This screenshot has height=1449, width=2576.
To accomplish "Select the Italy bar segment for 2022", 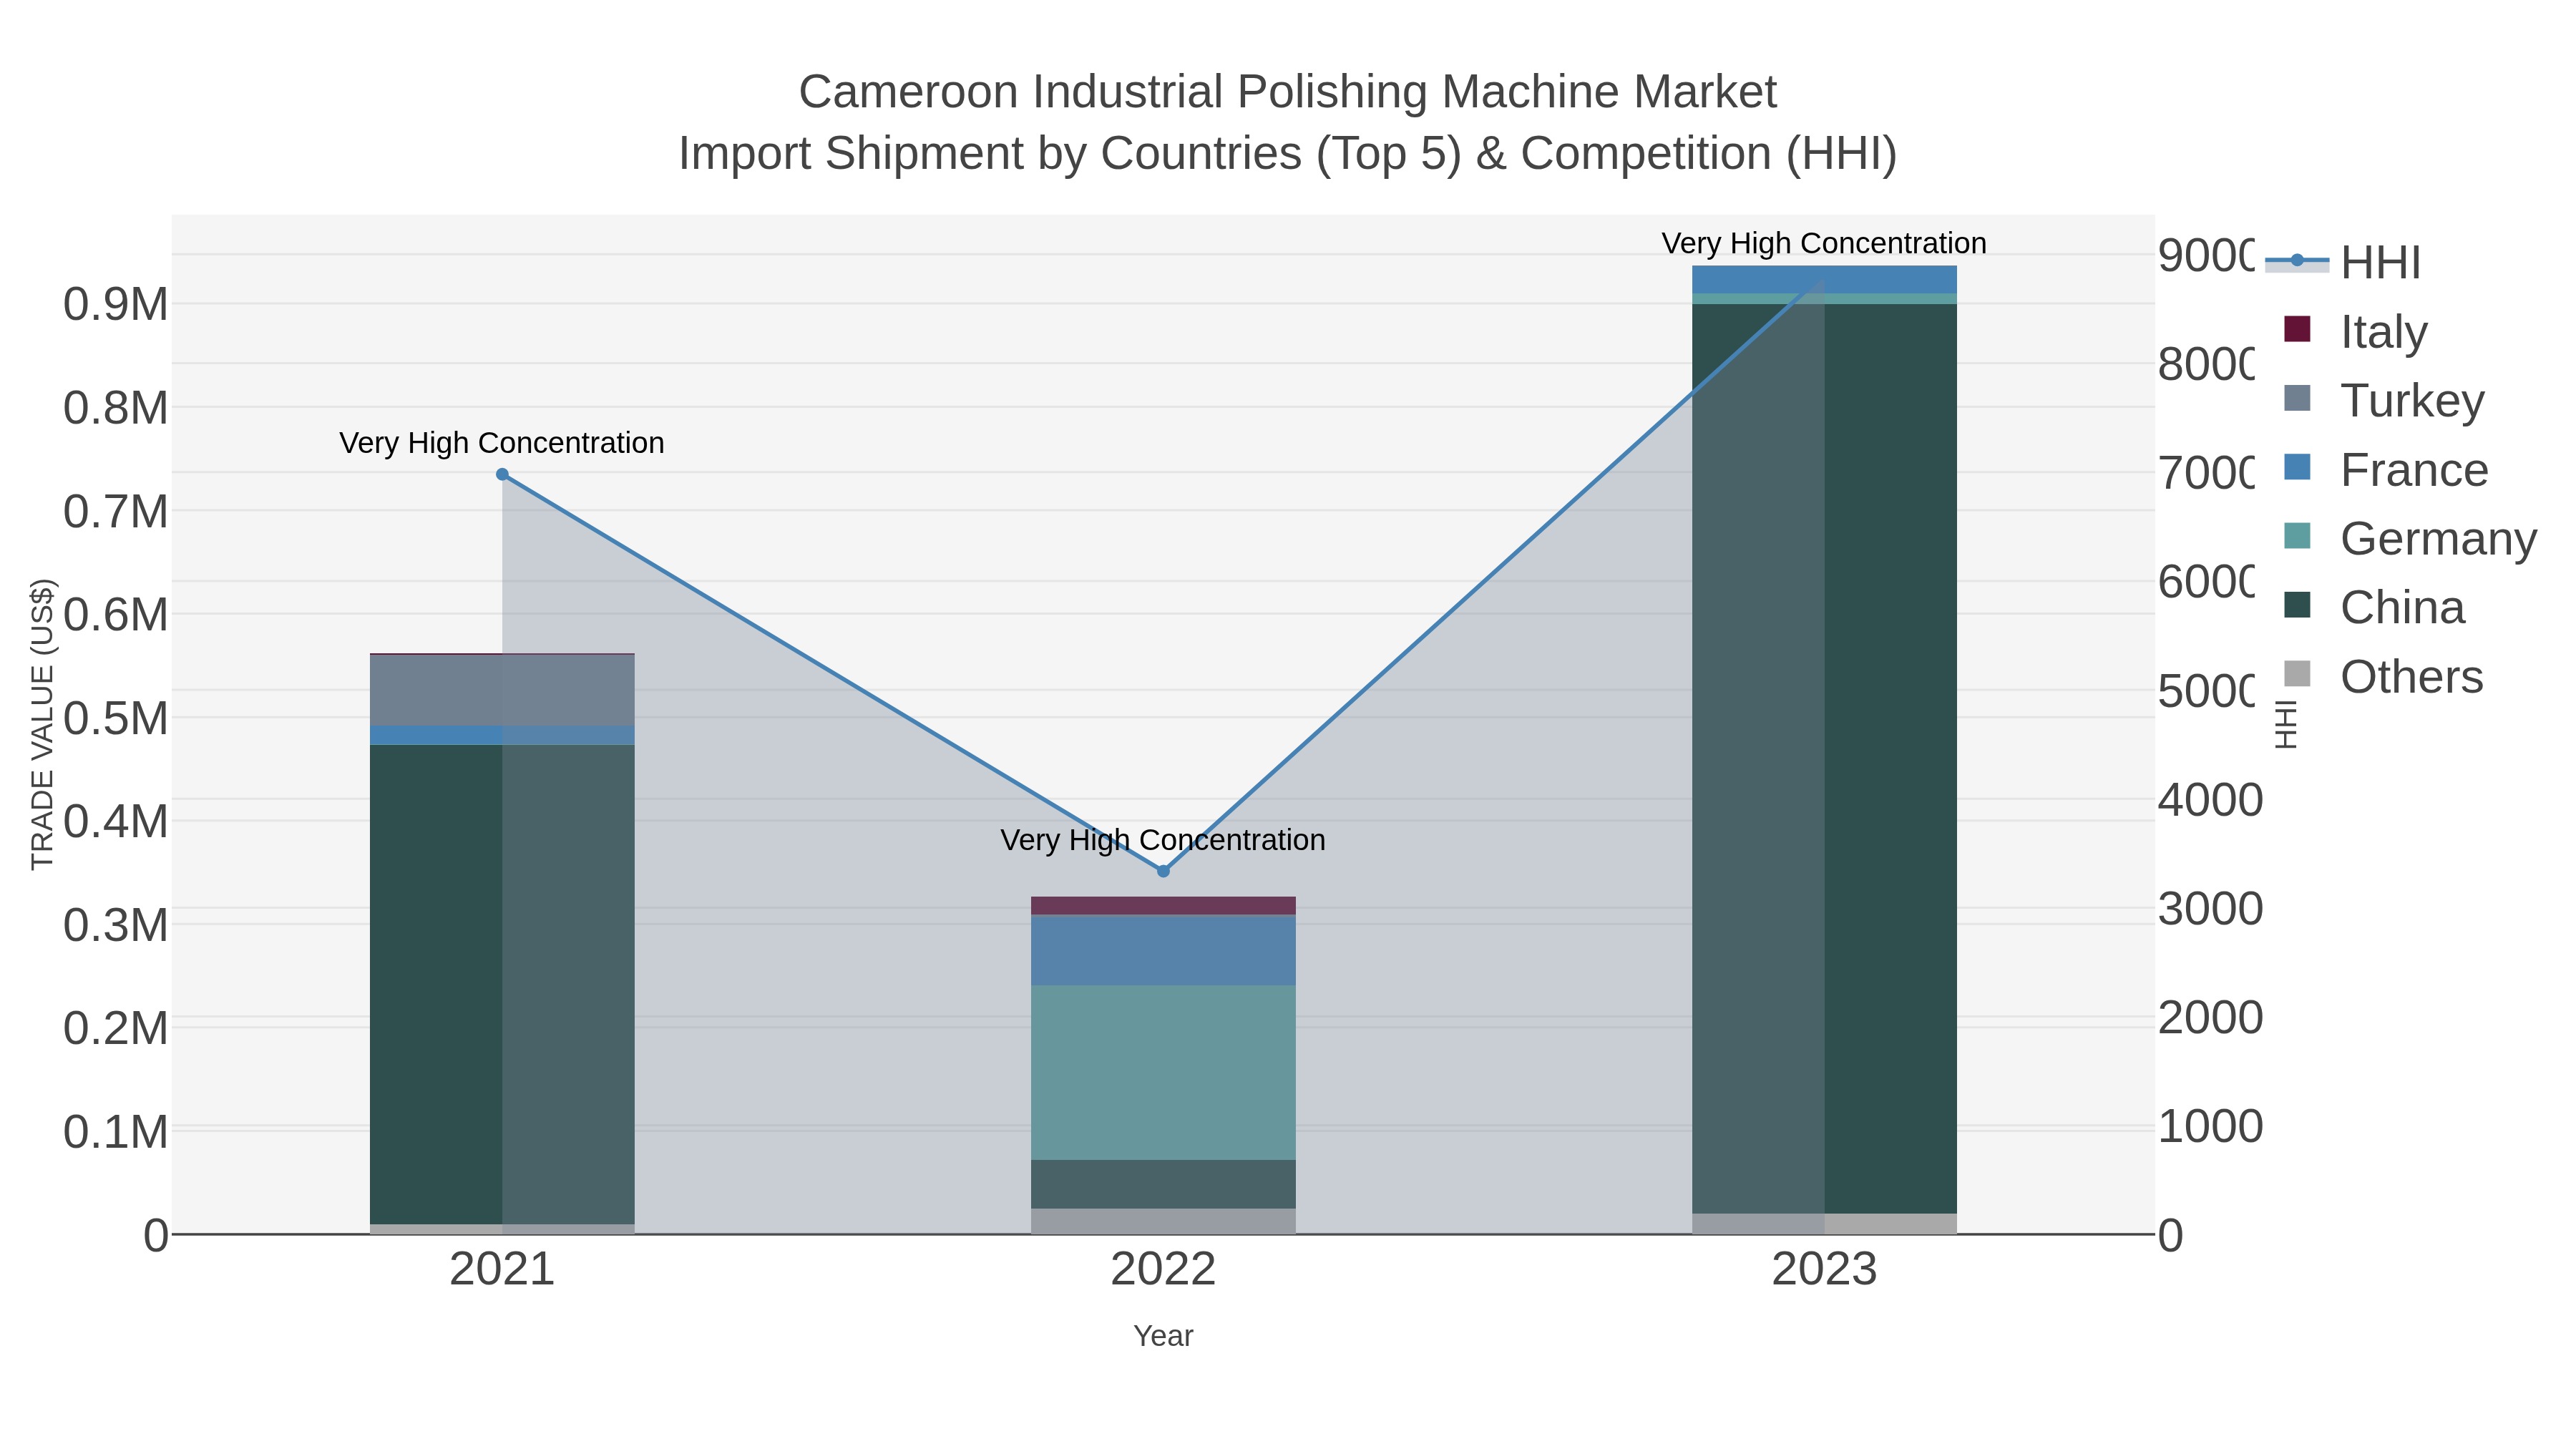I will click(x=1163, y=906).
